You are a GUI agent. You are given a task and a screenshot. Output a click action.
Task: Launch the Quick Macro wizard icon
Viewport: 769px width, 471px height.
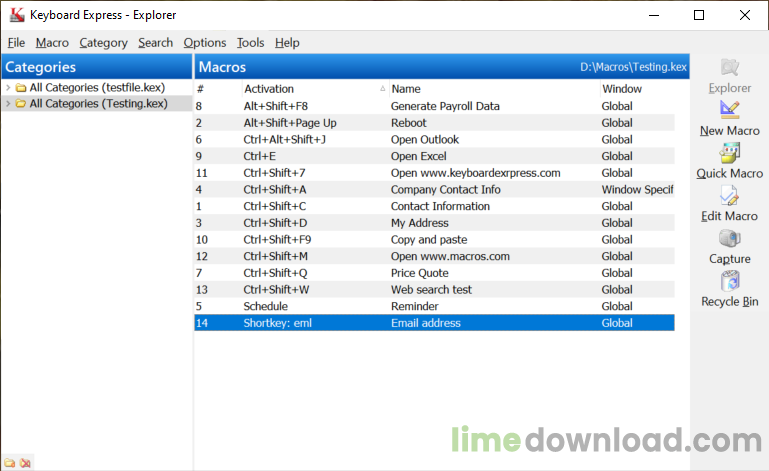729,153
